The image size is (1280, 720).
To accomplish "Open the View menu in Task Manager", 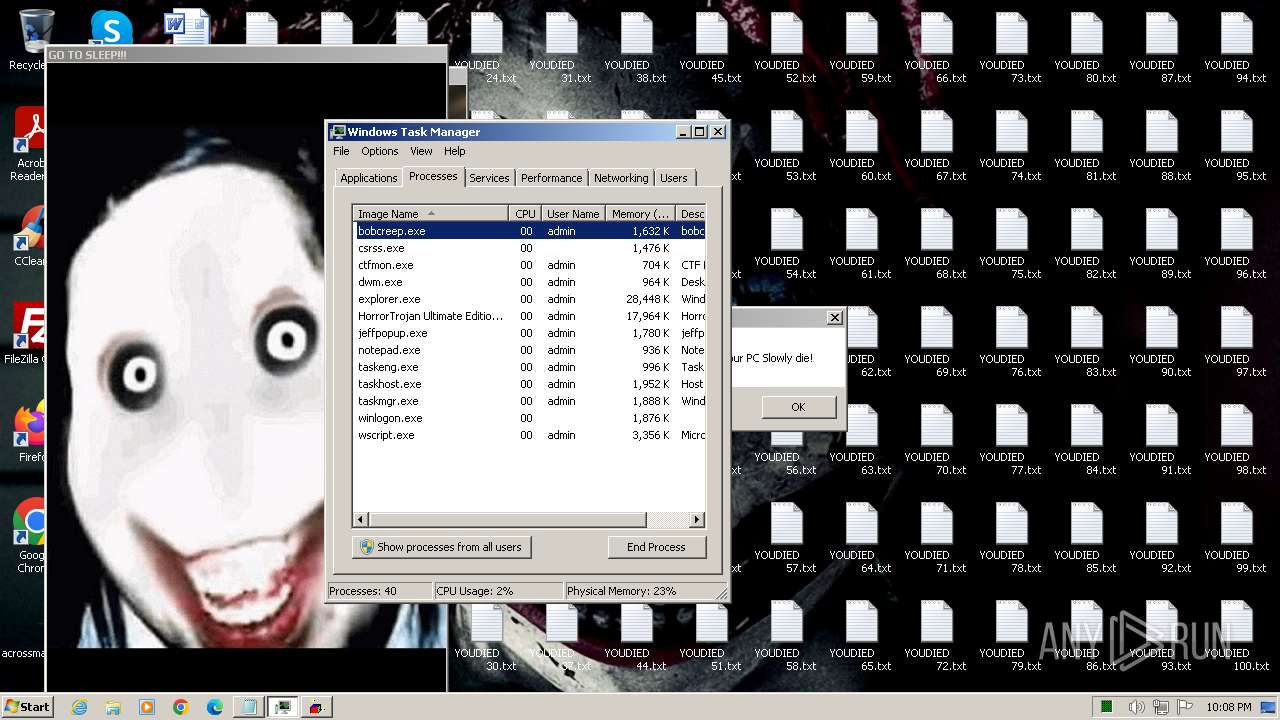I will click(x=421, y=151).
